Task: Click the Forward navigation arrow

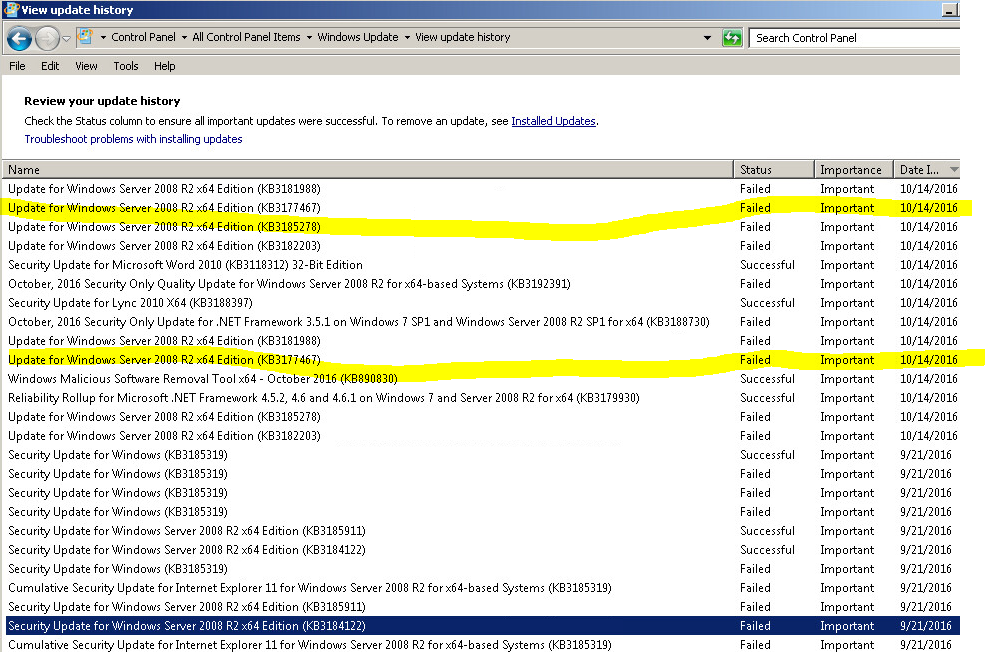Action: click(47, 37)
